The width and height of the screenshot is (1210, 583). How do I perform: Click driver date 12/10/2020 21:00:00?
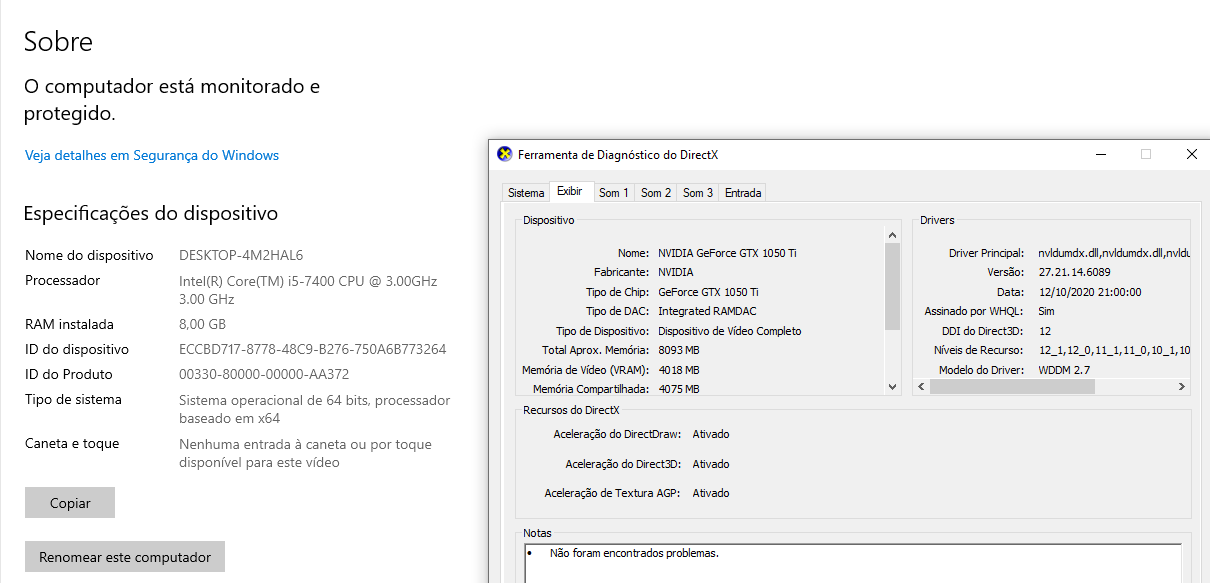pyautogui.click(x=1089, y=292)
